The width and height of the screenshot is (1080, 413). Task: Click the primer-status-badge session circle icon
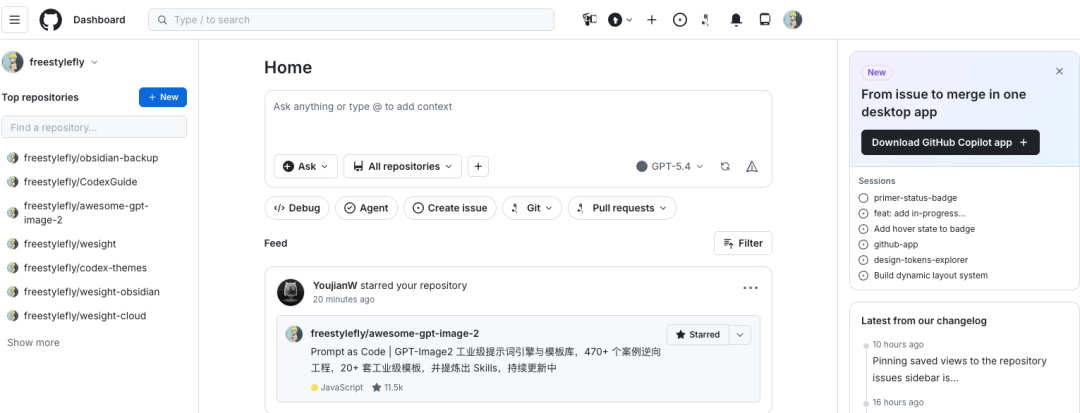864,198
